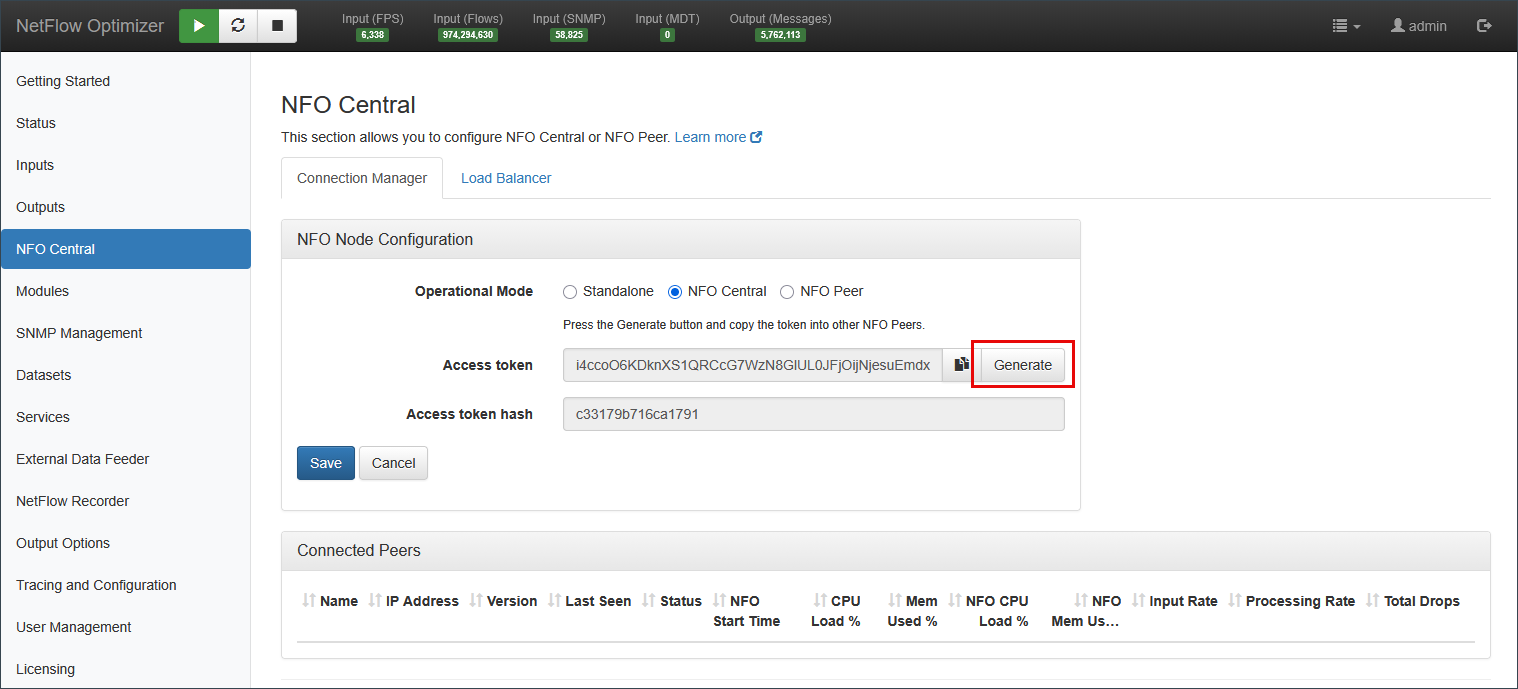Image resolution: width=1518 pixels, height=689 pixels.
Task: Follow the Learn more link
Action: (x=711, y=137)
